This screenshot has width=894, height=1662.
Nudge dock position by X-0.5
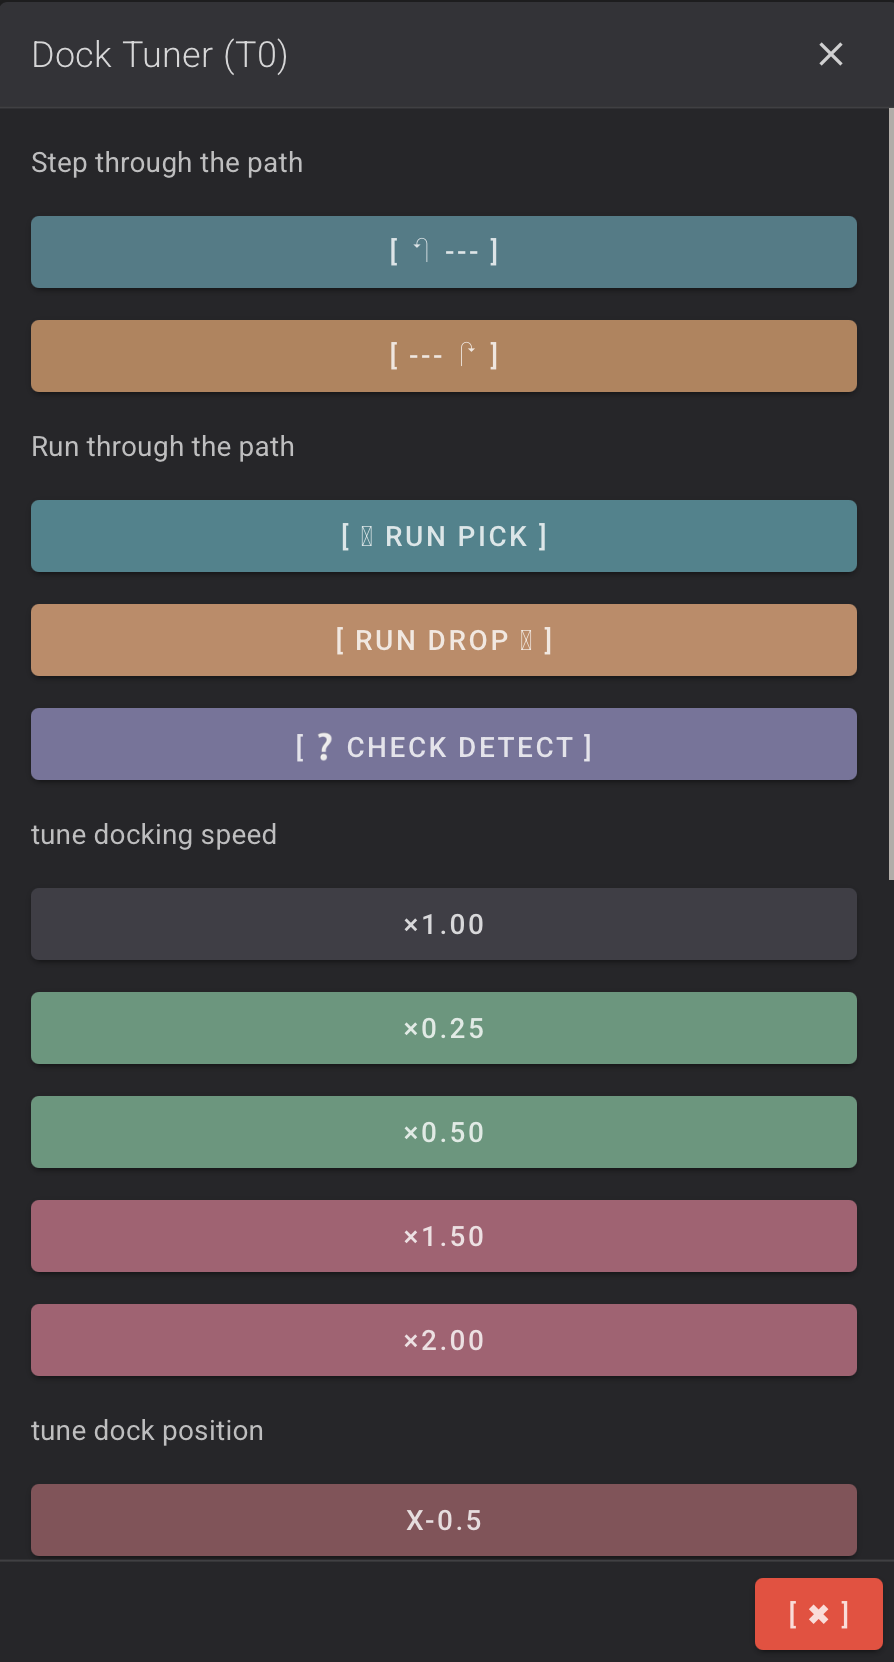(x=444, y=1520)
